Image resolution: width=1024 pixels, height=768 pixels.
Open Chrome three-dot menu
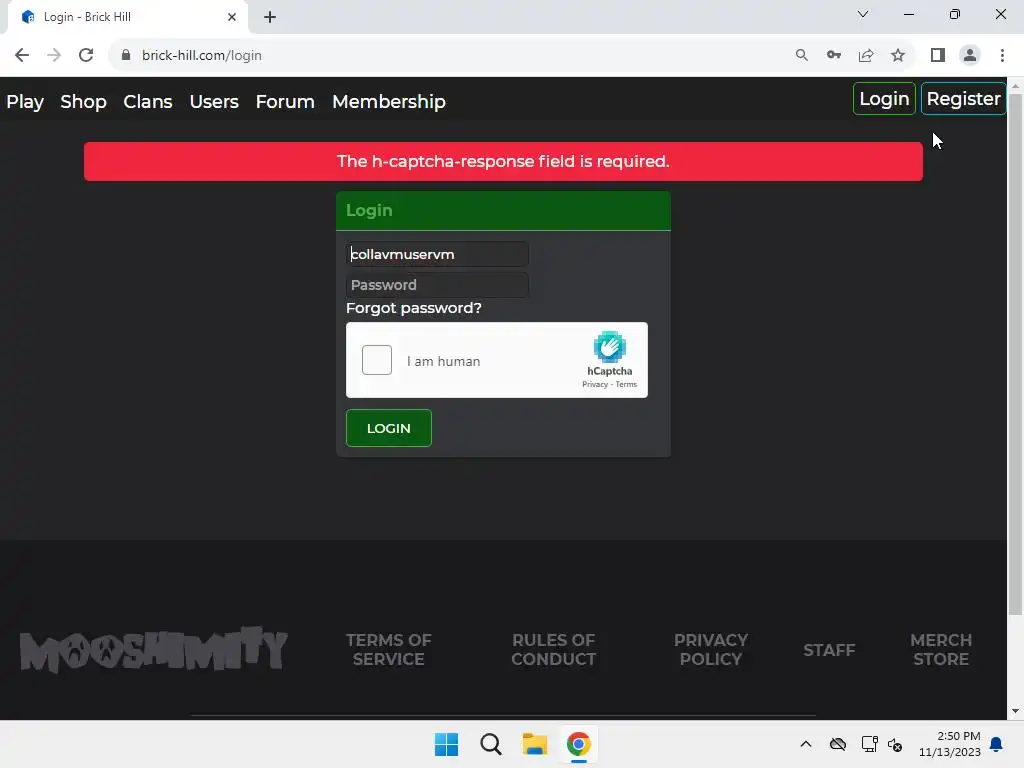(x=1002, y=56)
